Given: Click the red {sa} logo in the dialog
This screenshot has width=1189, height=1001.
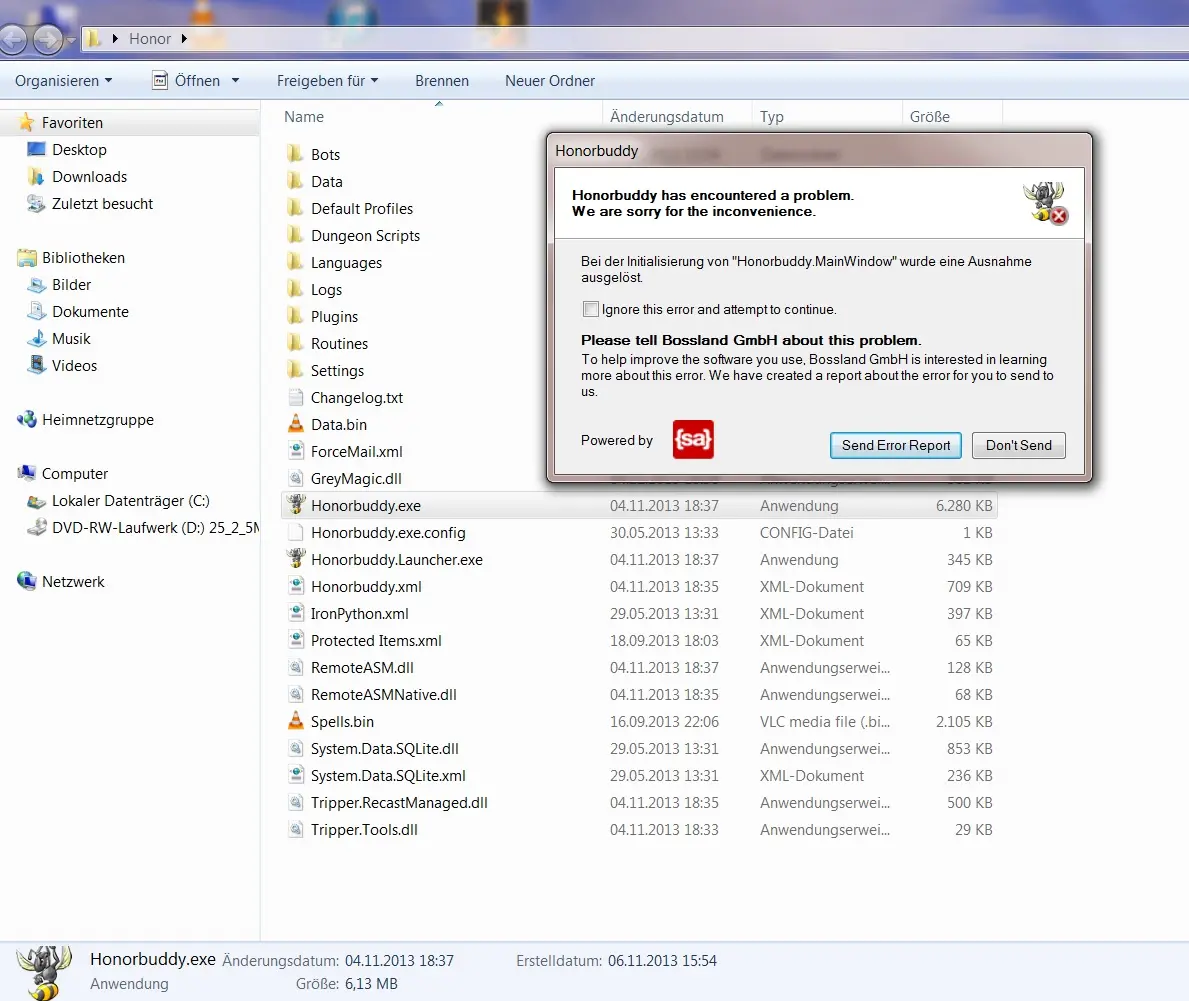Looking at the screenshot, I should pyautogui.click(x=693, y=439).
